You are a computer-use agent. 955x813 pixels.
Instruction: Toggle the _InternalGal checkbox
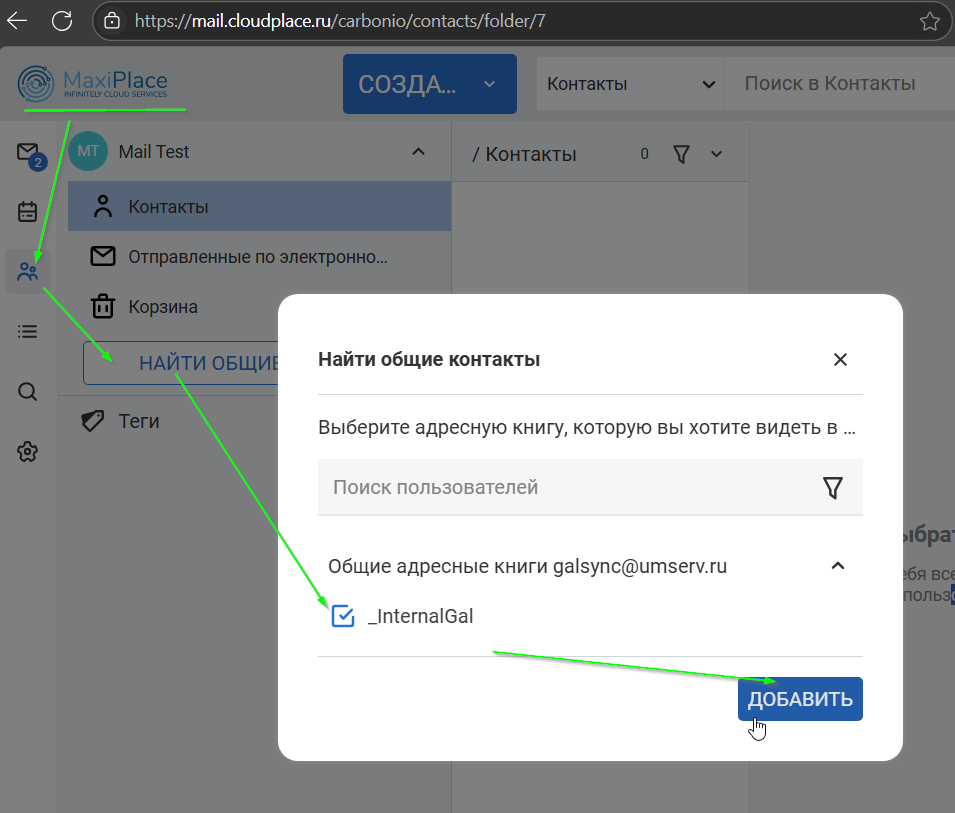pyautogui.click(x=343, y=617)
